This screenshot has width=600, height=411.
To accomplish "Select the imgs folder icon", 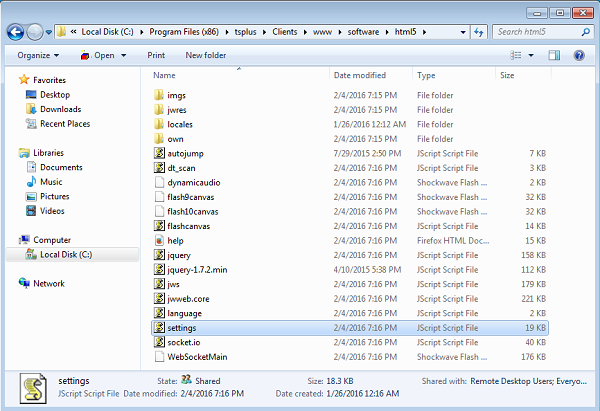I will (x=159, y=95).
